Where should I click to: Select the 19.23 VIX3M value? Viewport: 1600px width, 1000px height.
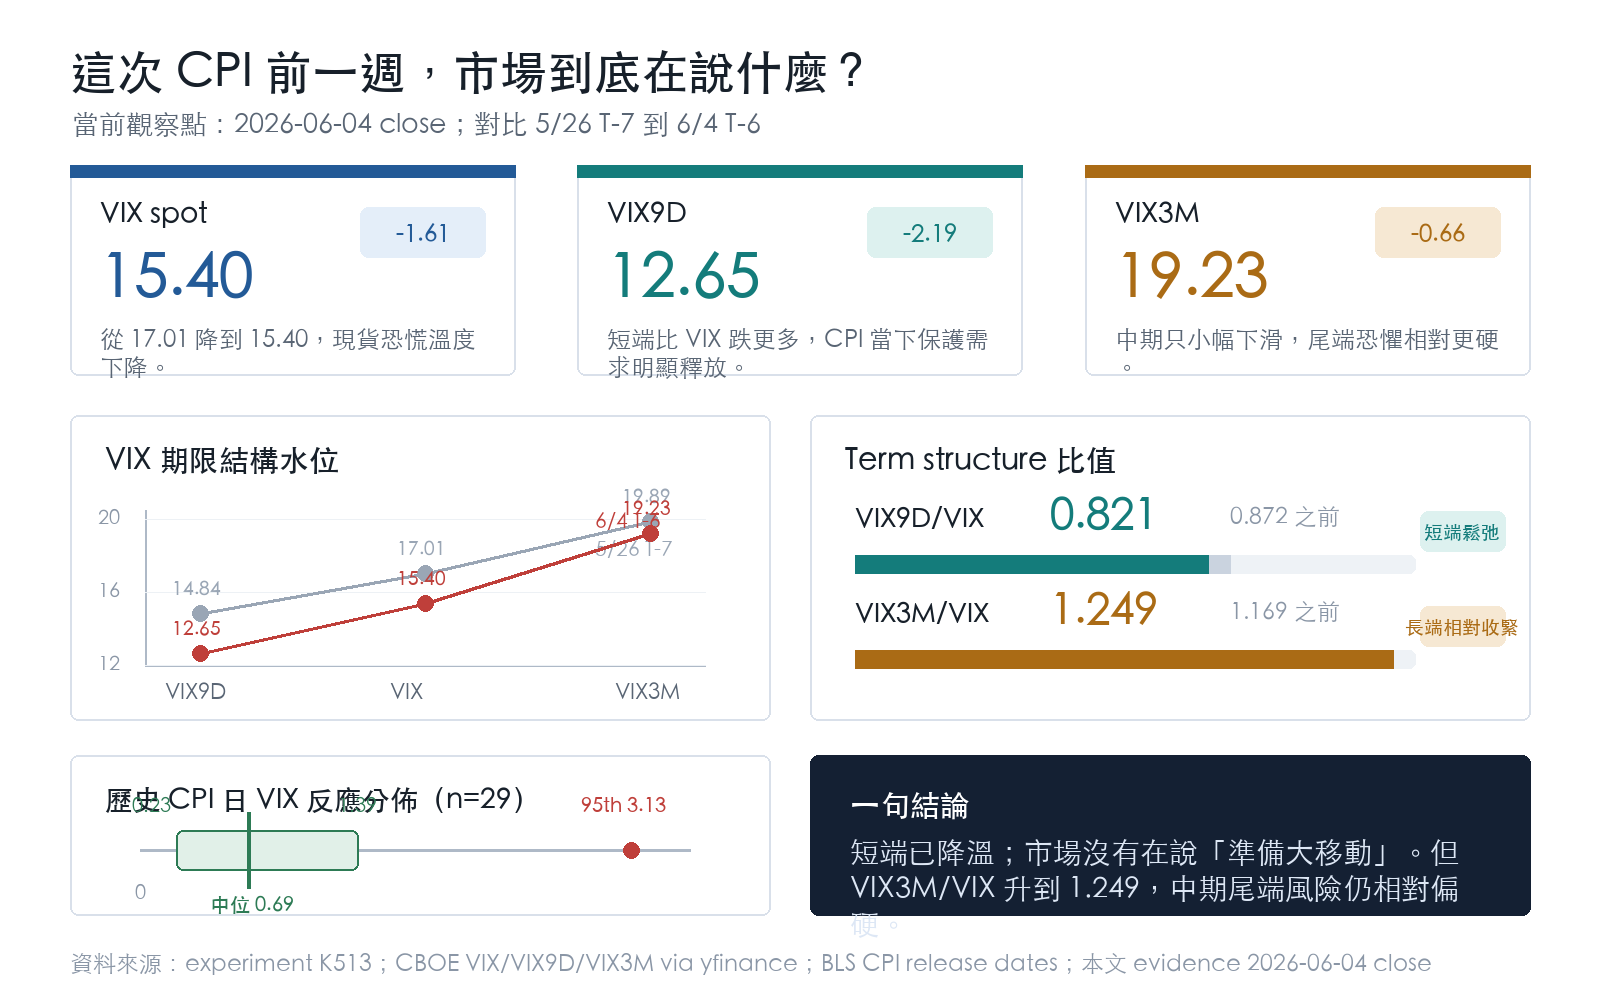coord(1193,275)
